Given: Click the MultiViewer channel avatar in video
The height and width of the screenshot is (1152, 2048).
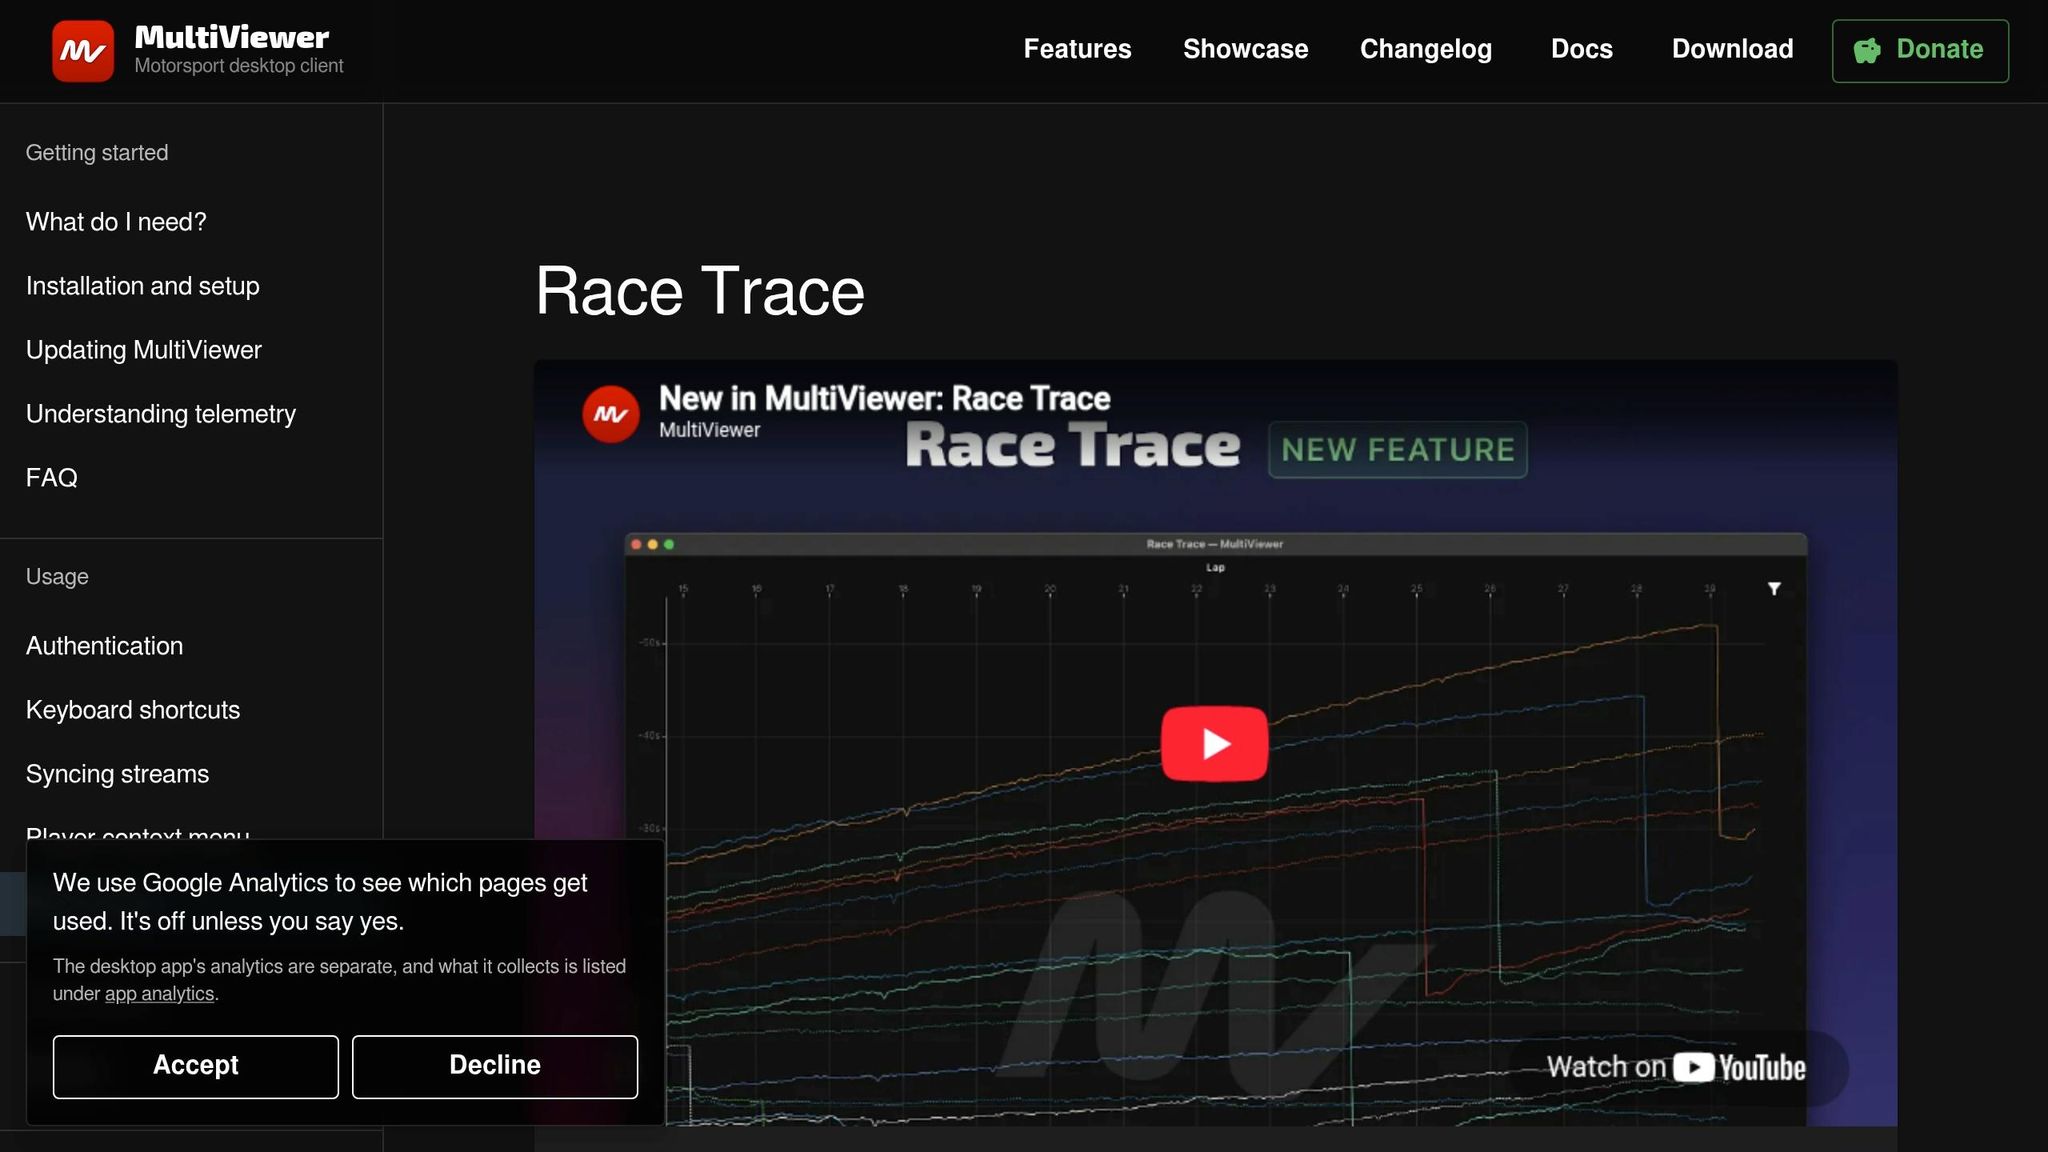Looking at the screenshot, I should 611,413.
